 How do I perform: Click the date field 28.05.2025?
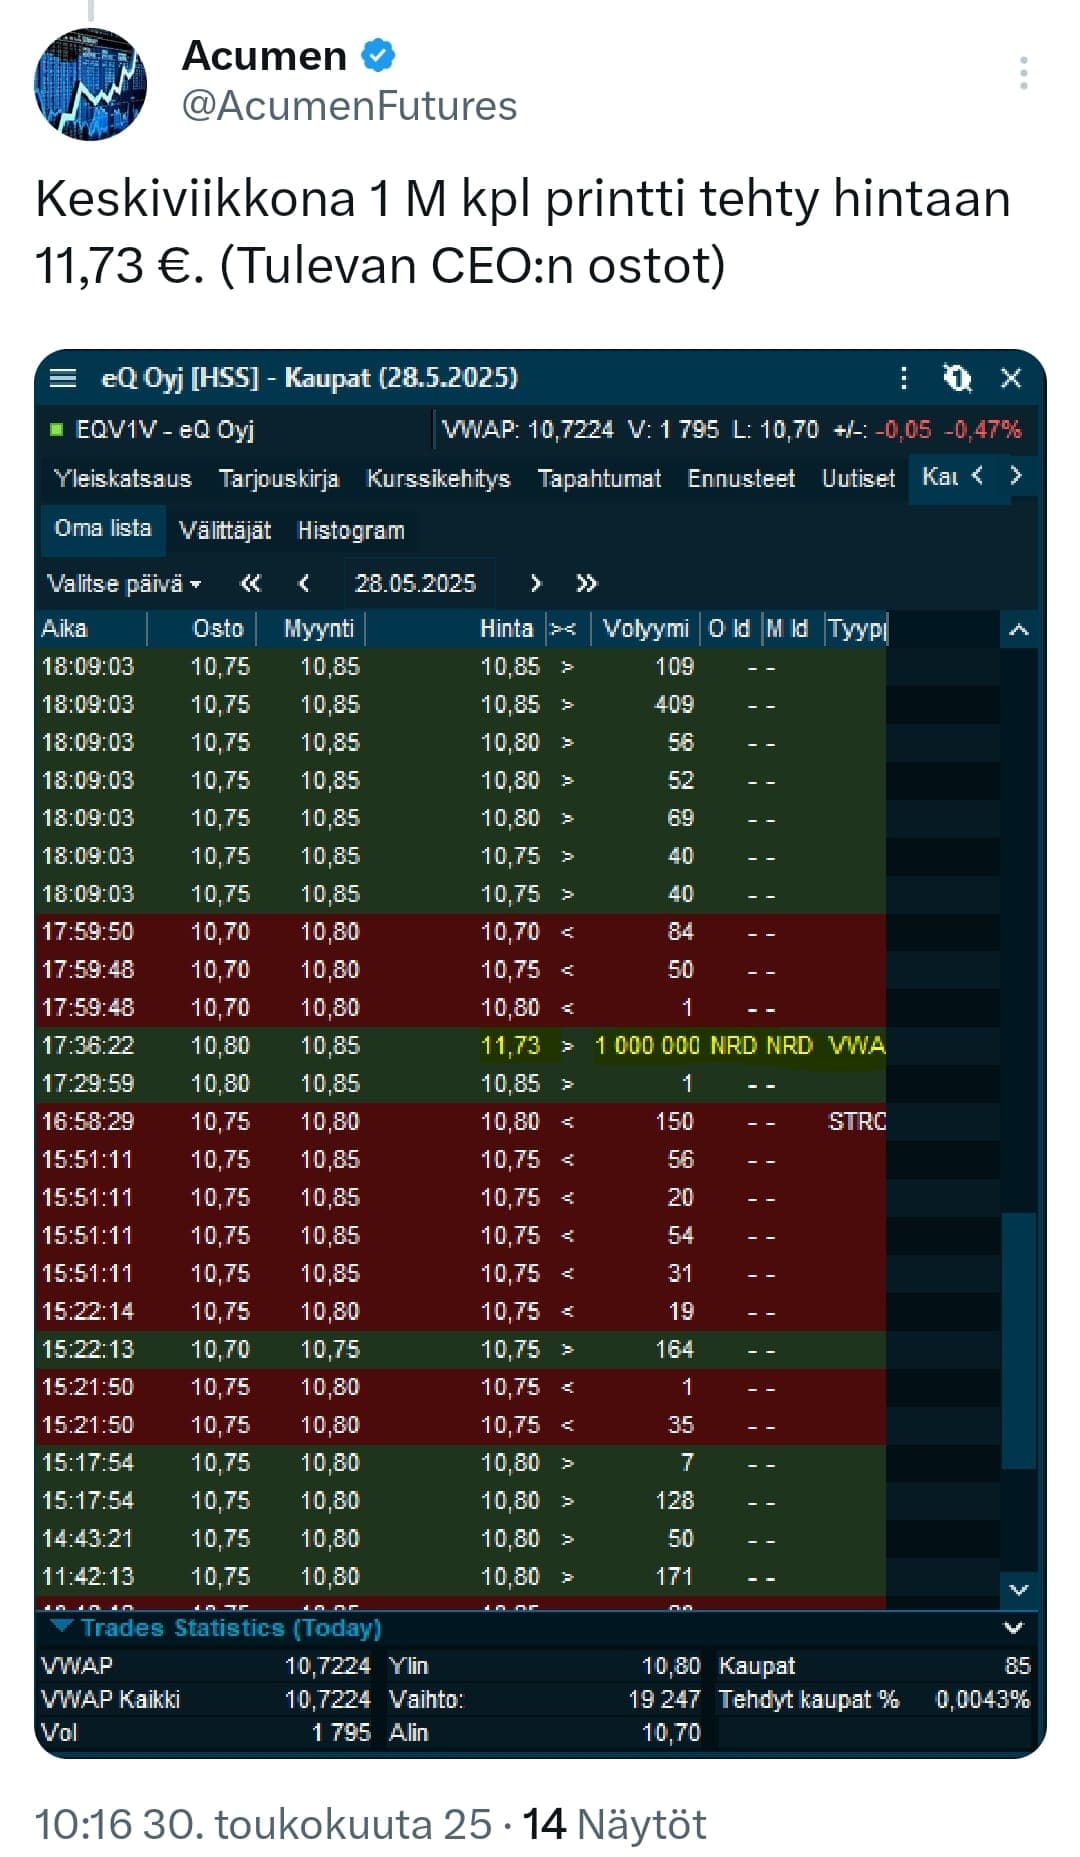(415, 583)
